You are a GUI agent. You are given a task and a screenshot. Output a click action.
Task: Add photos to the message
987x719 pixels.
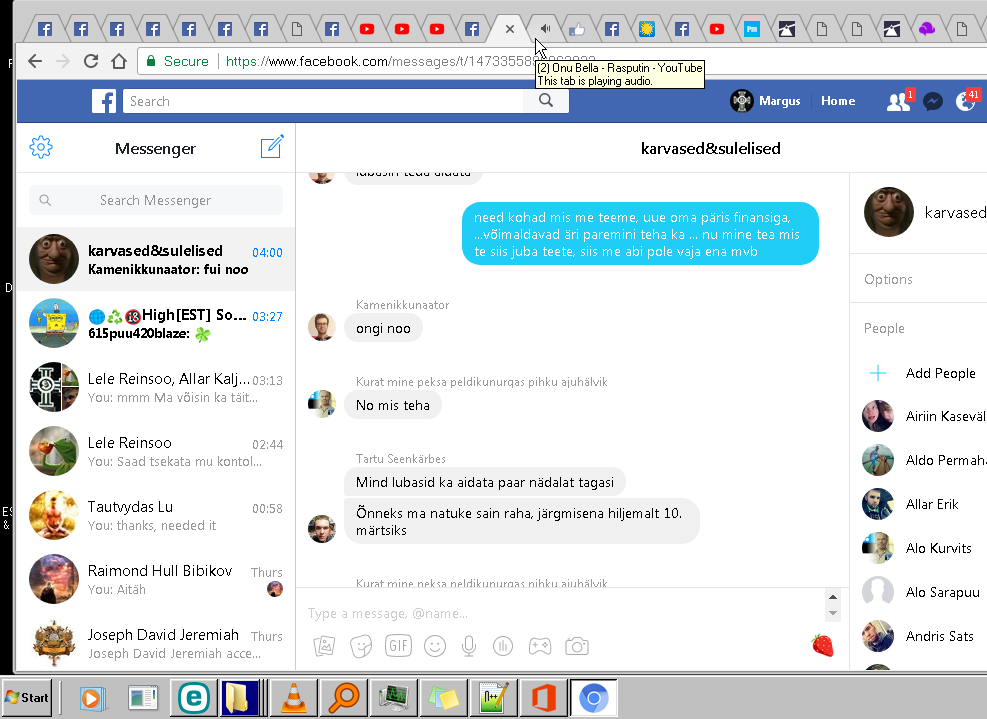tap(324, 646)
